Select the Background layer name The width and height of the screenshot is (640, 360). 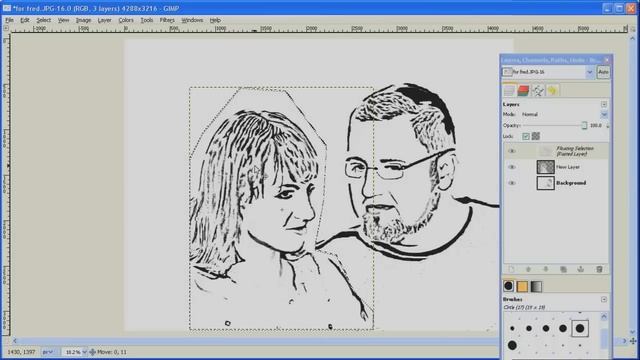[x=571, y=183]
